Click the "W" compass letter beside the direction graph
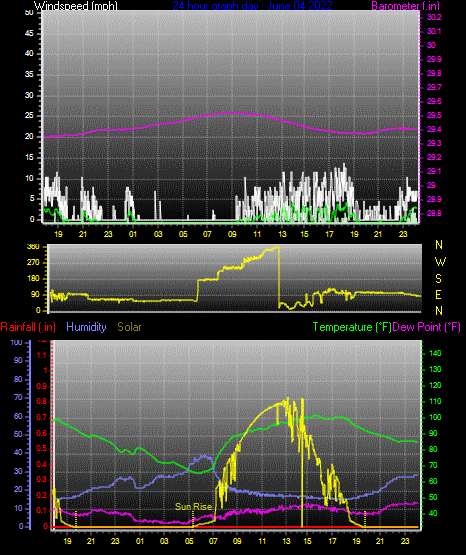 pos(440,262)
